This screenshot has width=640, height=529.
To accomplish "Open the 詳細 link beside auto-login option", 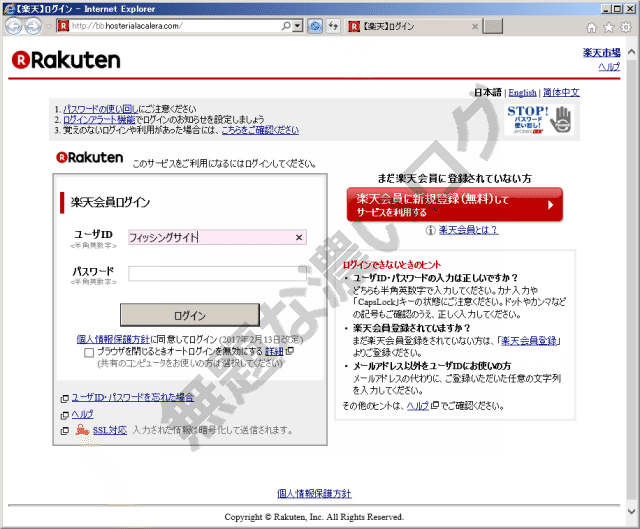I will pos(274,351).
